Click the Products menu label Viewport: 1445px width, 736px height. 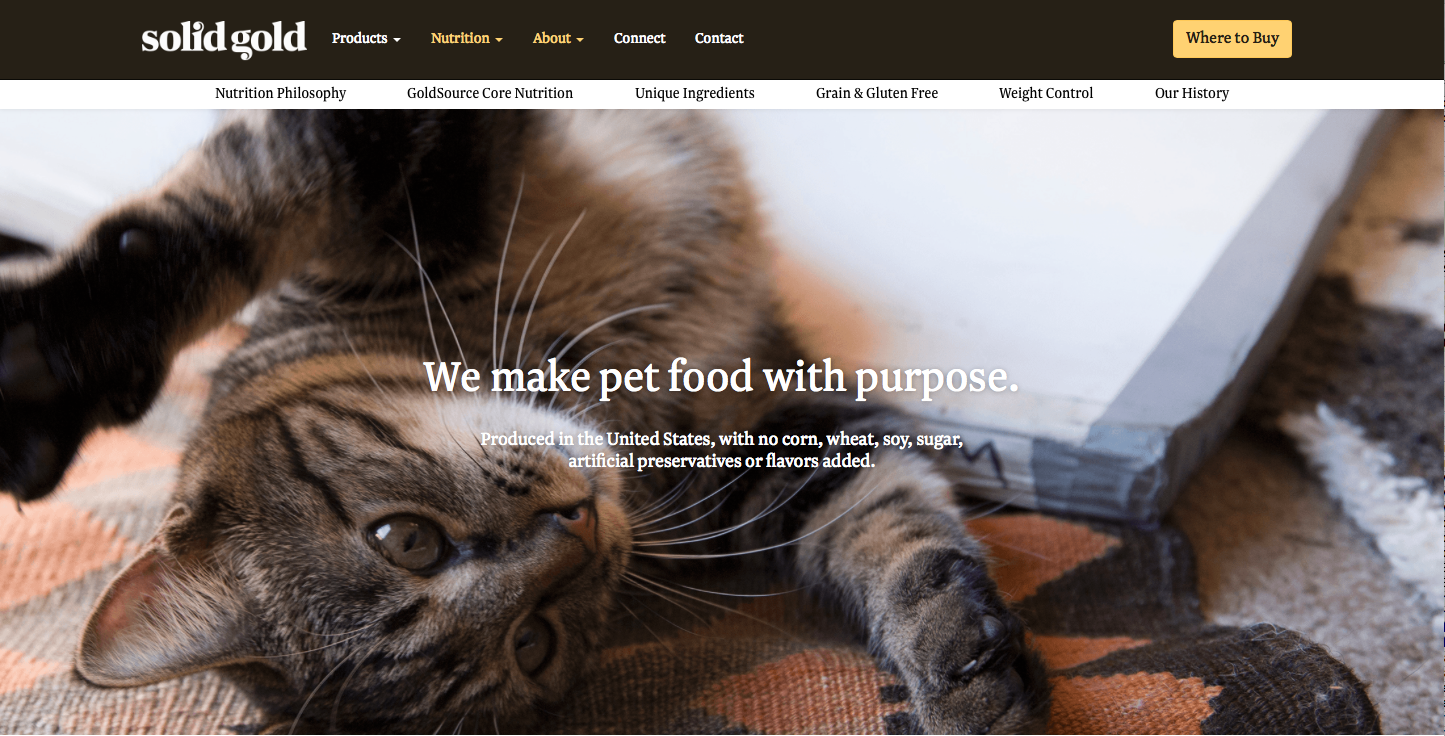[359, 38]
